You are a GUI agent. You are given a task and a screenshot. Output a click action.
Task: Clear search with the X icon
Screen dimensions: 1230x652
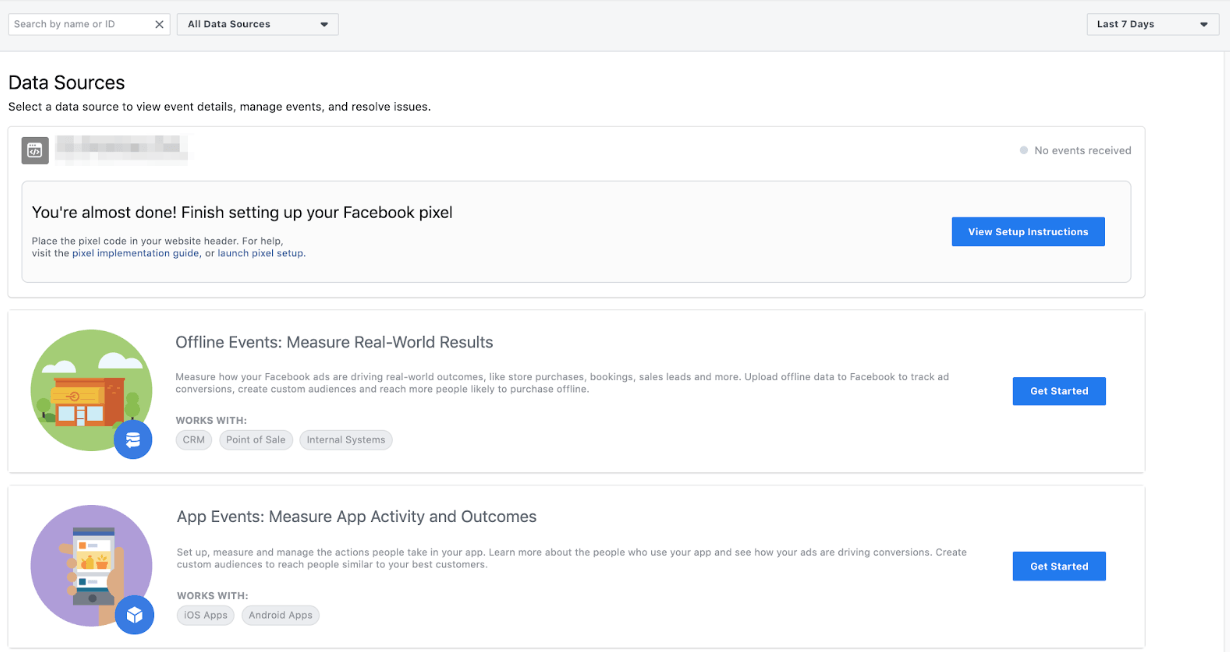(159, 24)
